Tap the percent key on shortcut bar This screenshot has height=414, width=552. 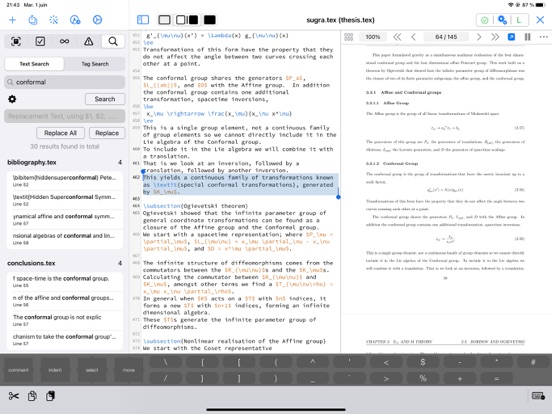tap(423, 378)
